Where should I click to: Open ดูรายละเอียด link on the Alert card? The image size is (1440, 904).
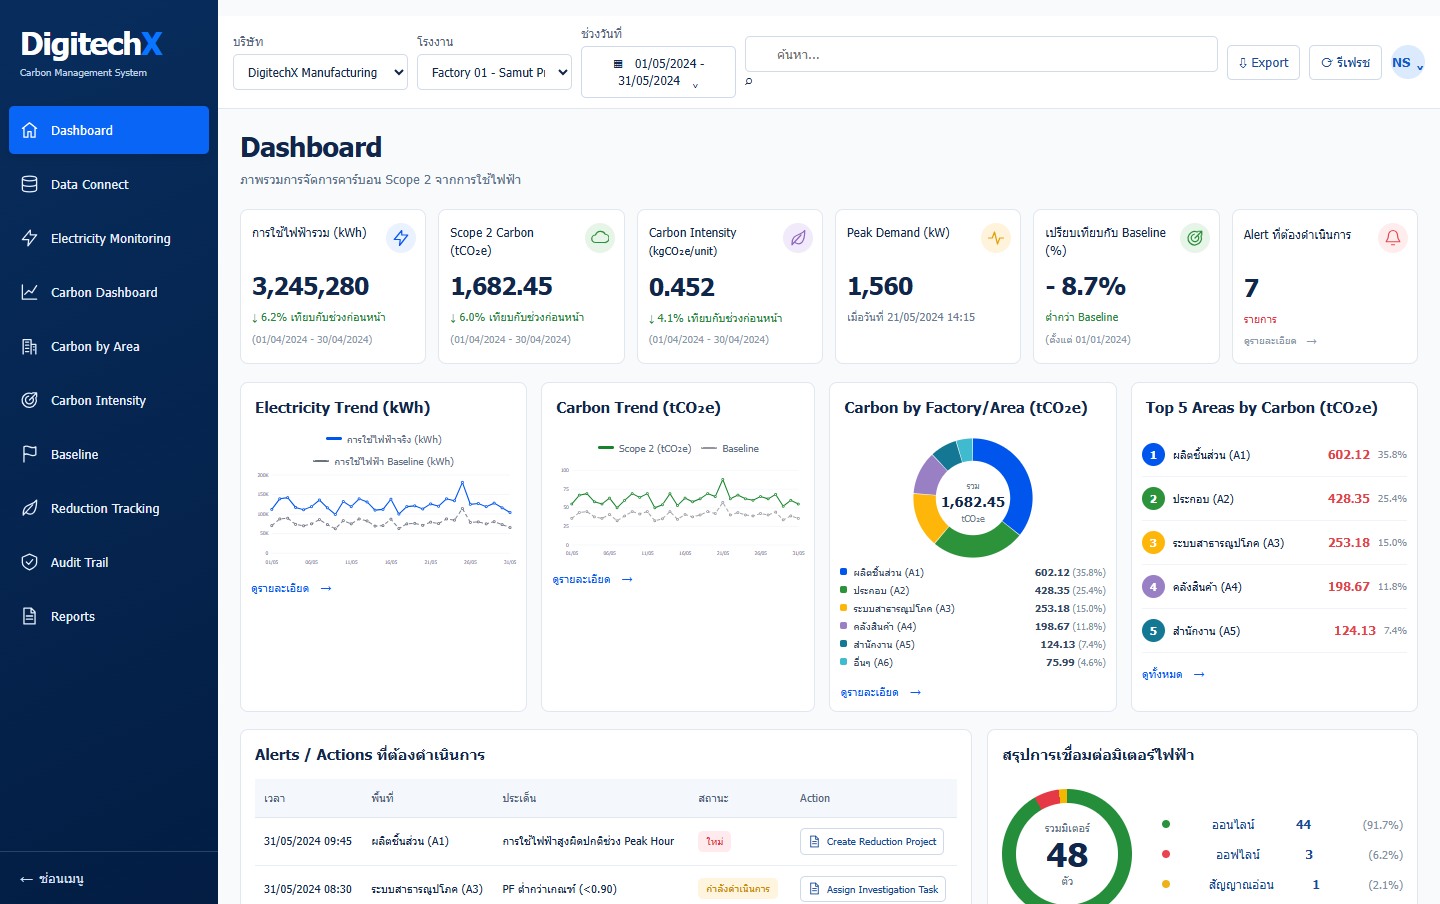click(1280, 341)
